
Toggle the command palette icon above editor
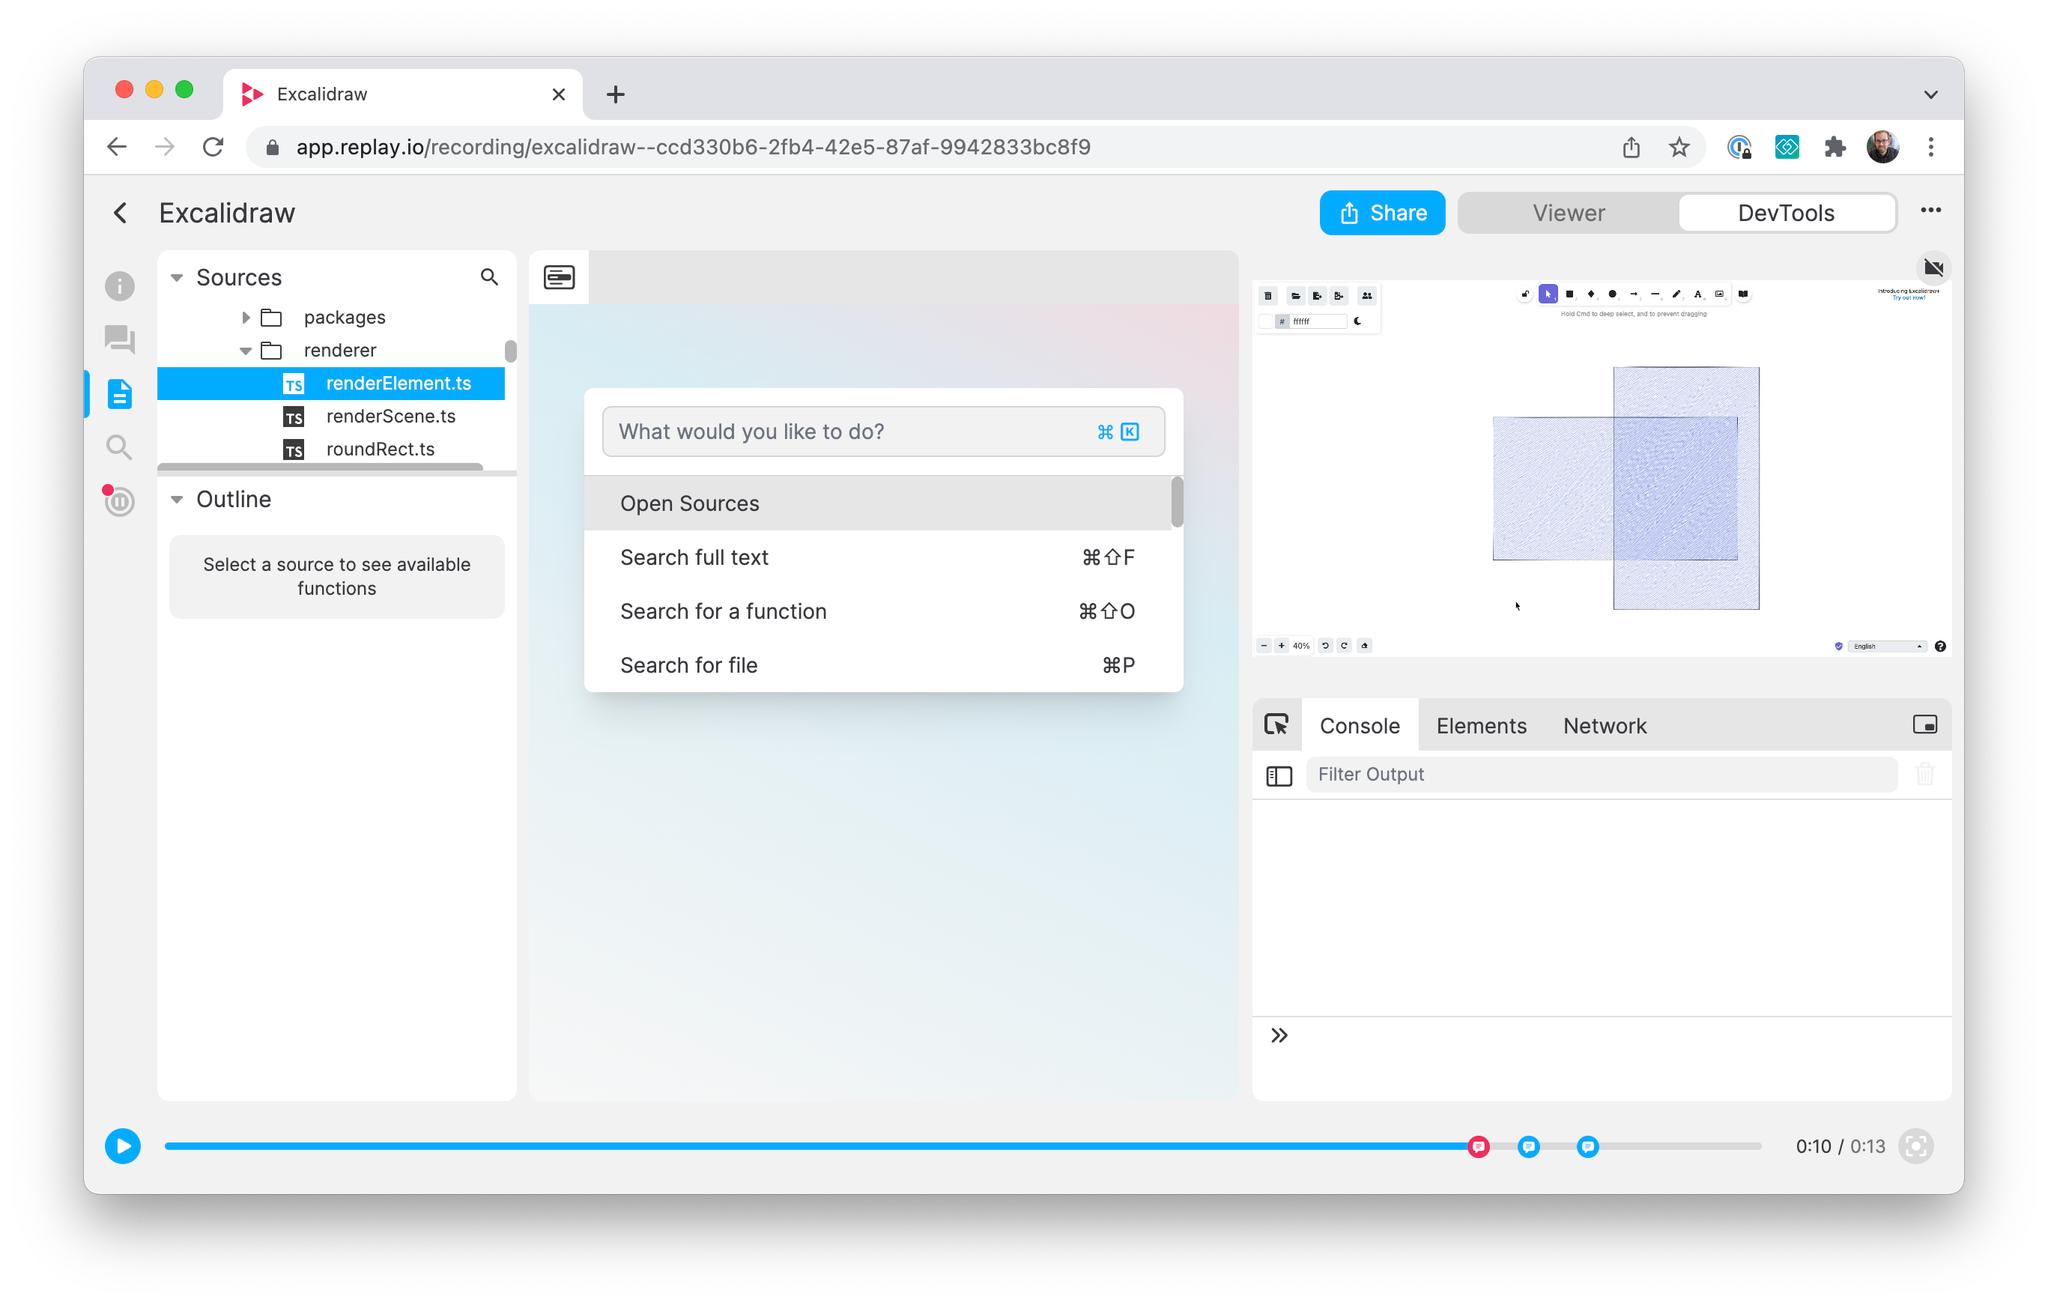(x=559, y=277)
